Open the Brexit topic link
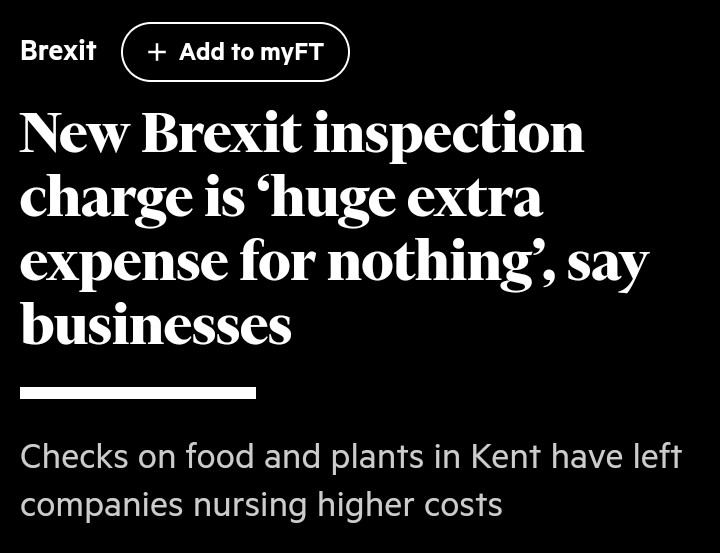 [x=58, y=51]
